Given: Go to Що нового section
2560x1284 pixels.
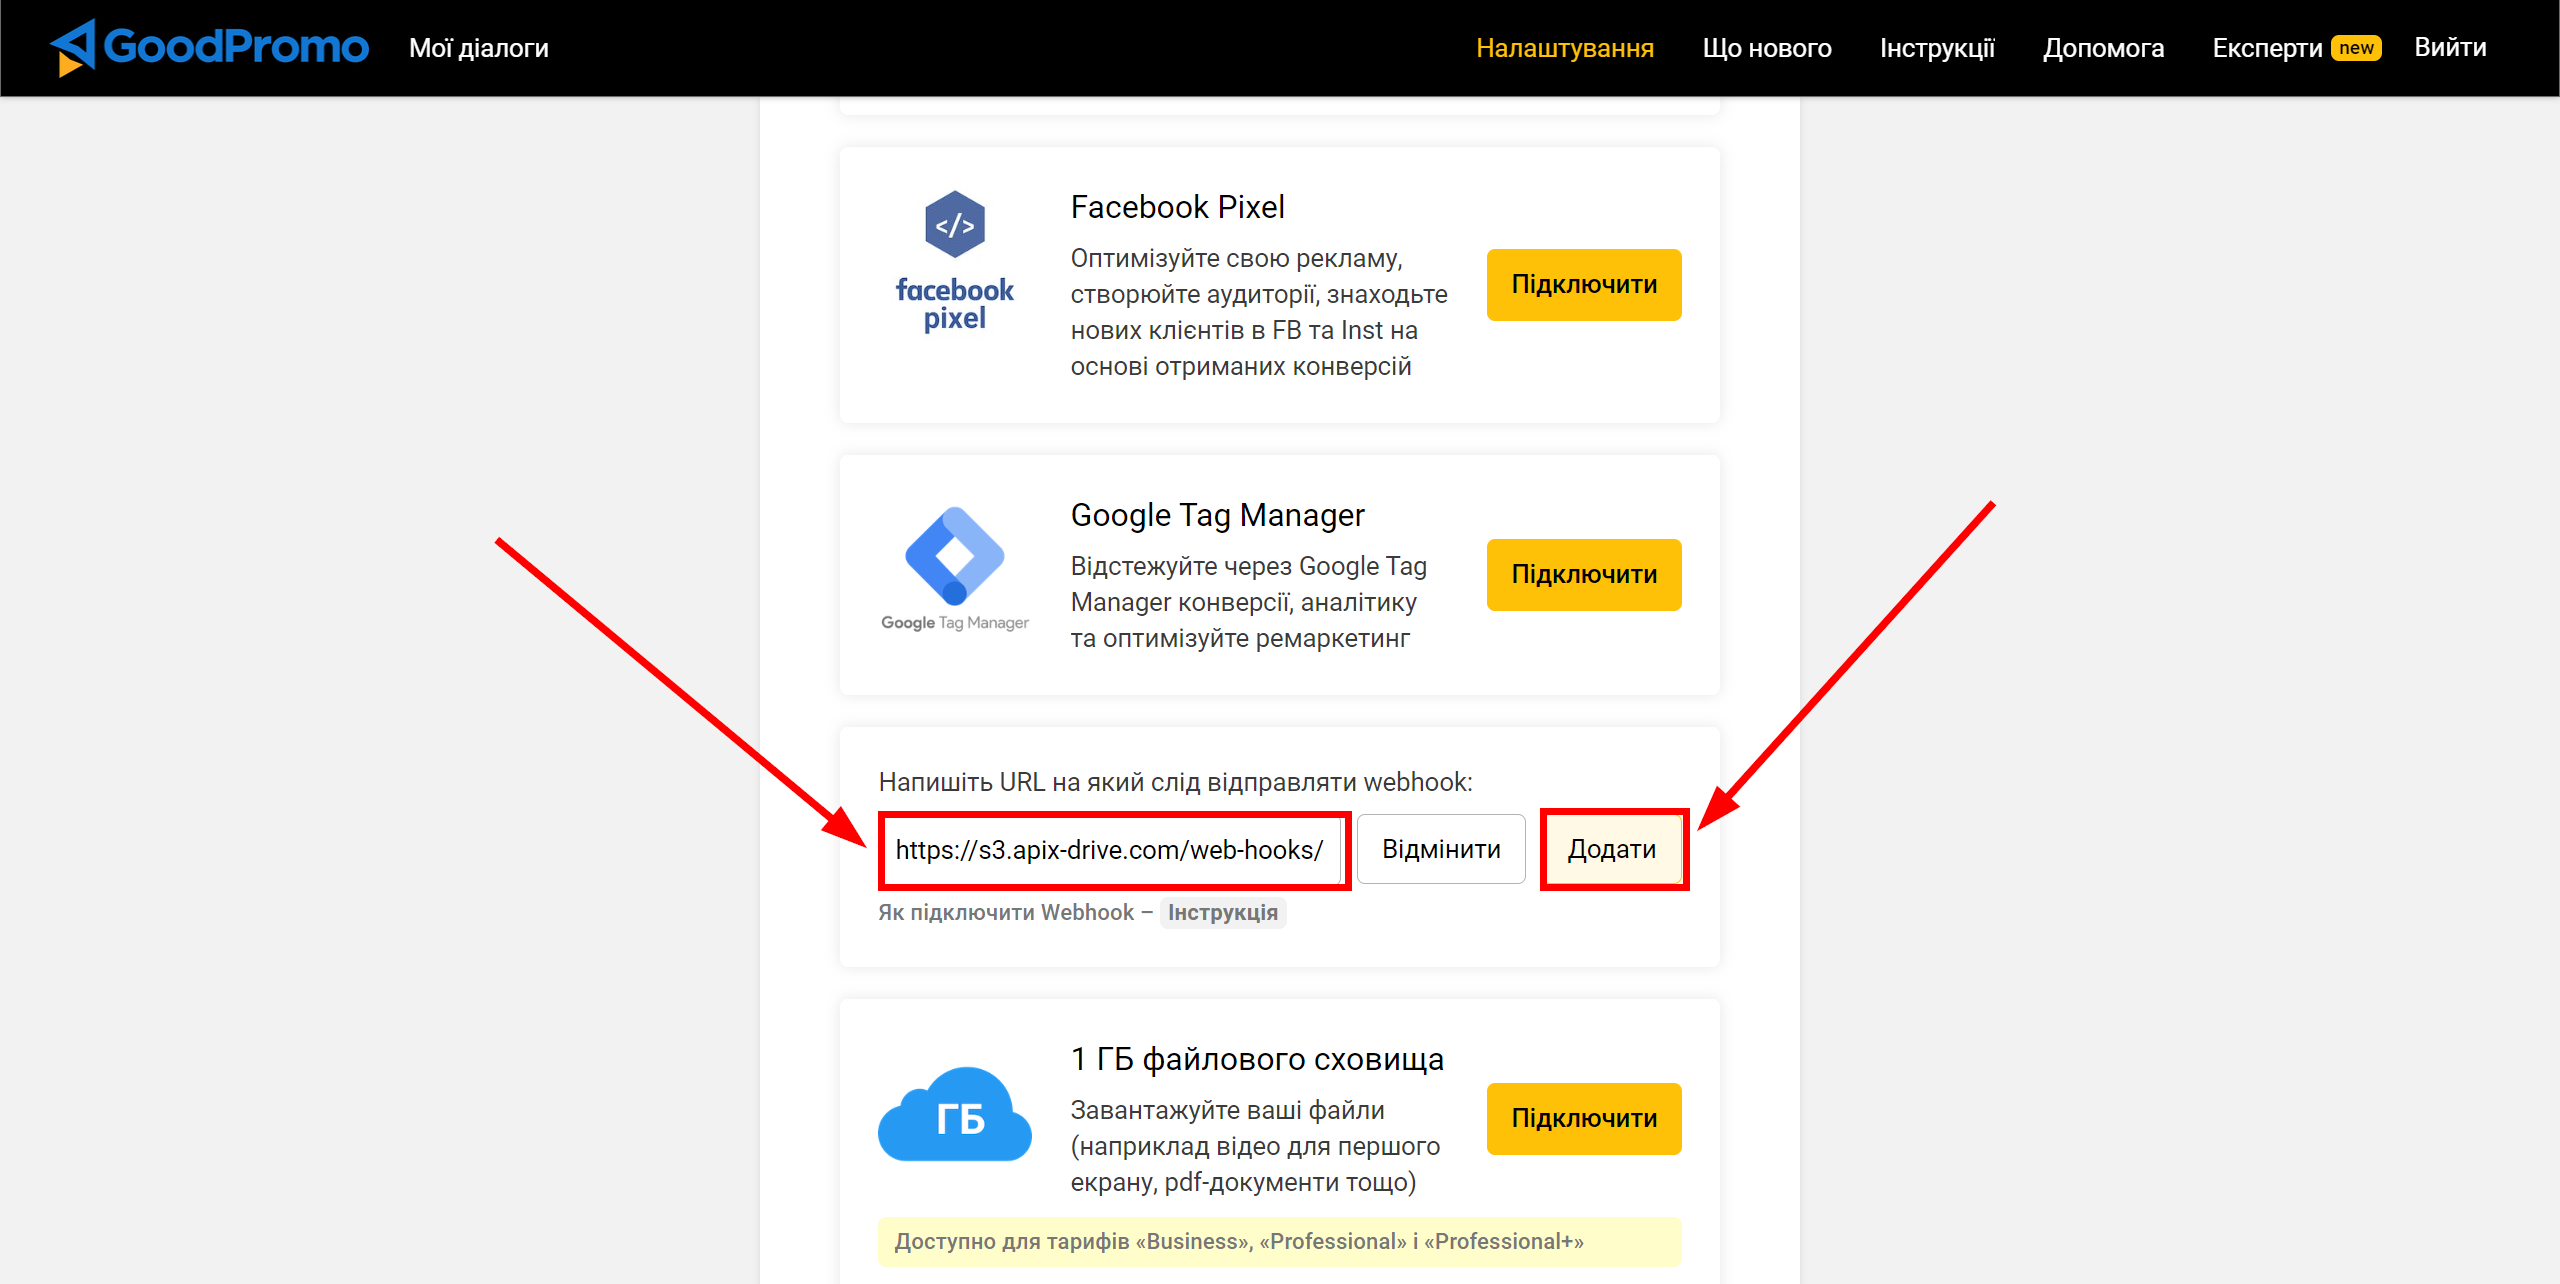Looking at the screenshot, I should (1767, 48).
